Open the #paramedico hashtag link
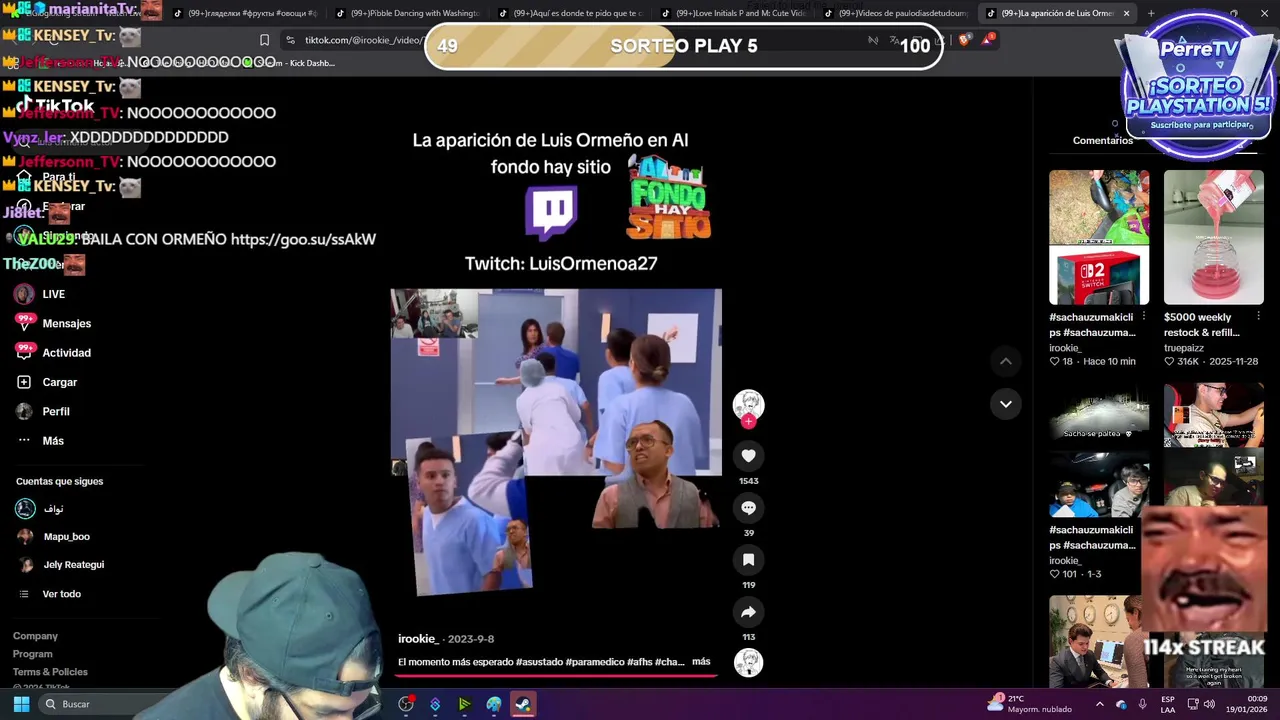The image size is (1280, 720). (595, 662)
